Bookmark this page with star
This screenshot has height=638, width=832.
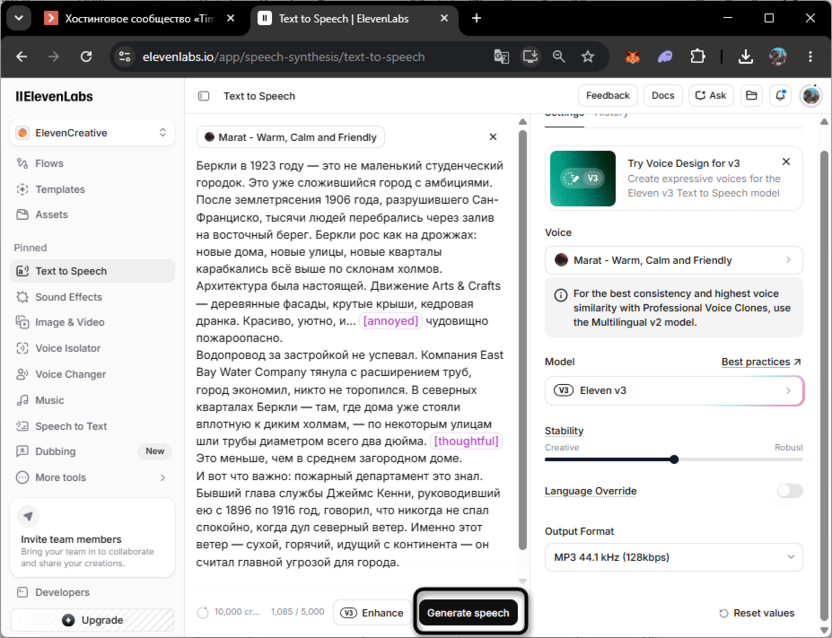click(x=587, y=56)
